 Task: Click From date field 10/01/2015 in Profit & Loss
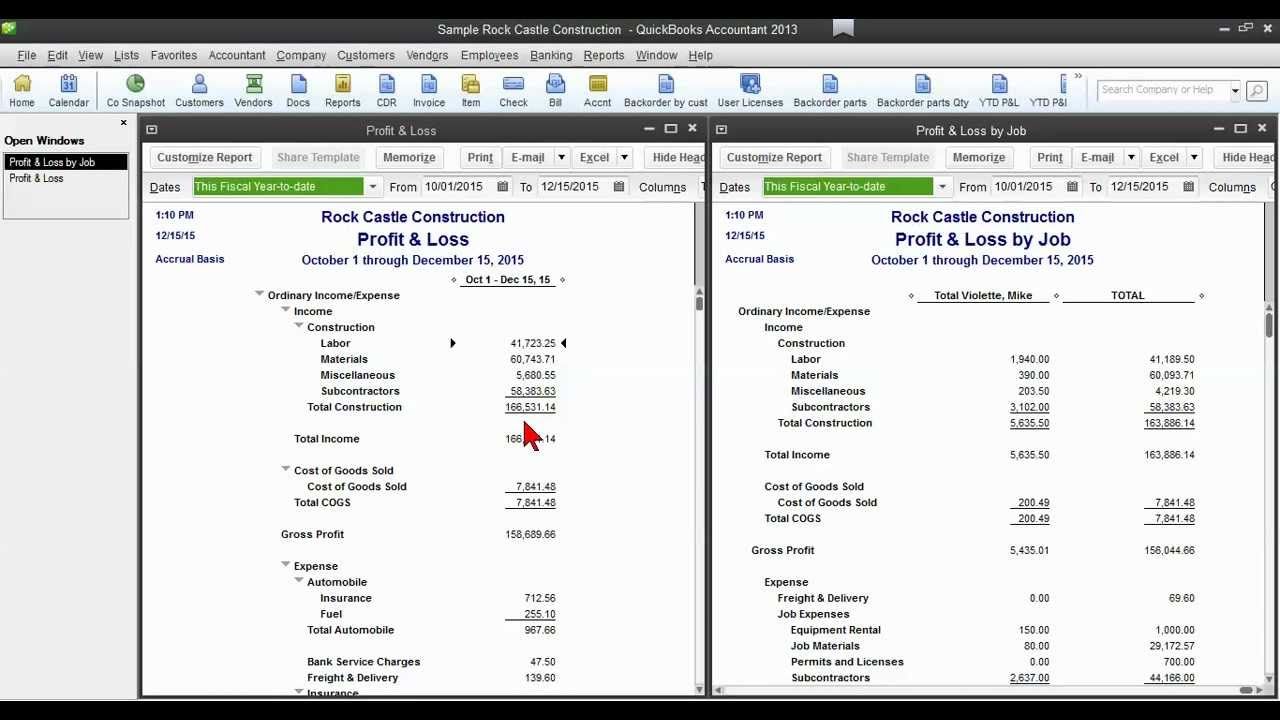[x=457, y=186]
